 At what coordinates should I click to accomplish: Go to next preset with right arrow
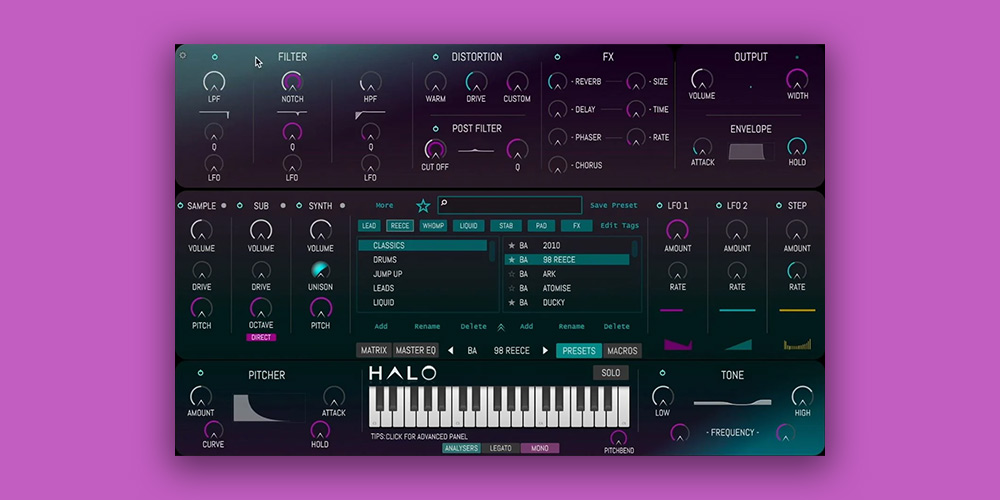click(545, 351)
